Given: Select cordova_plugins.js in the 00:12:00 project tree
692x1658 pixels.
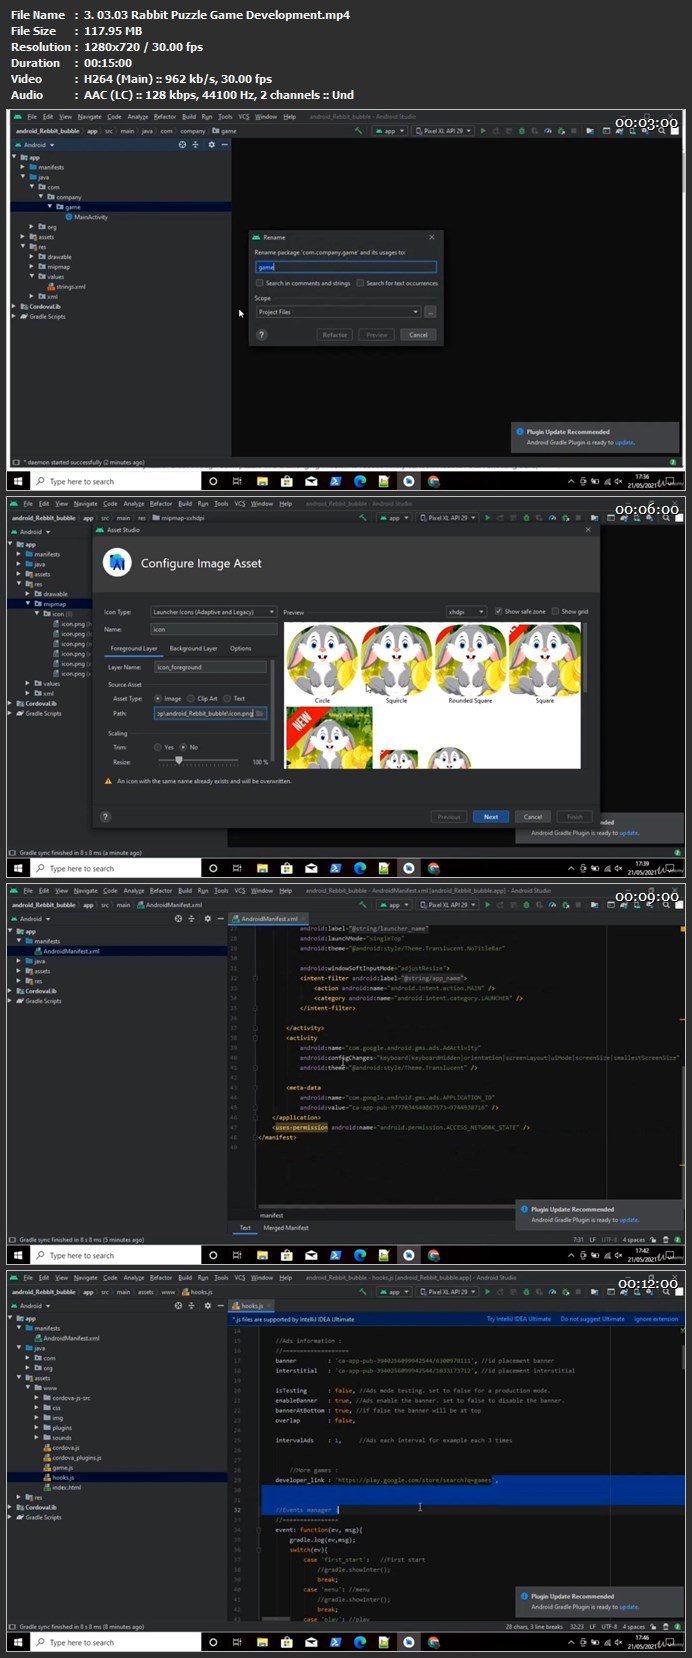Looking at the screenshot, I should (x=72, y=1457).
